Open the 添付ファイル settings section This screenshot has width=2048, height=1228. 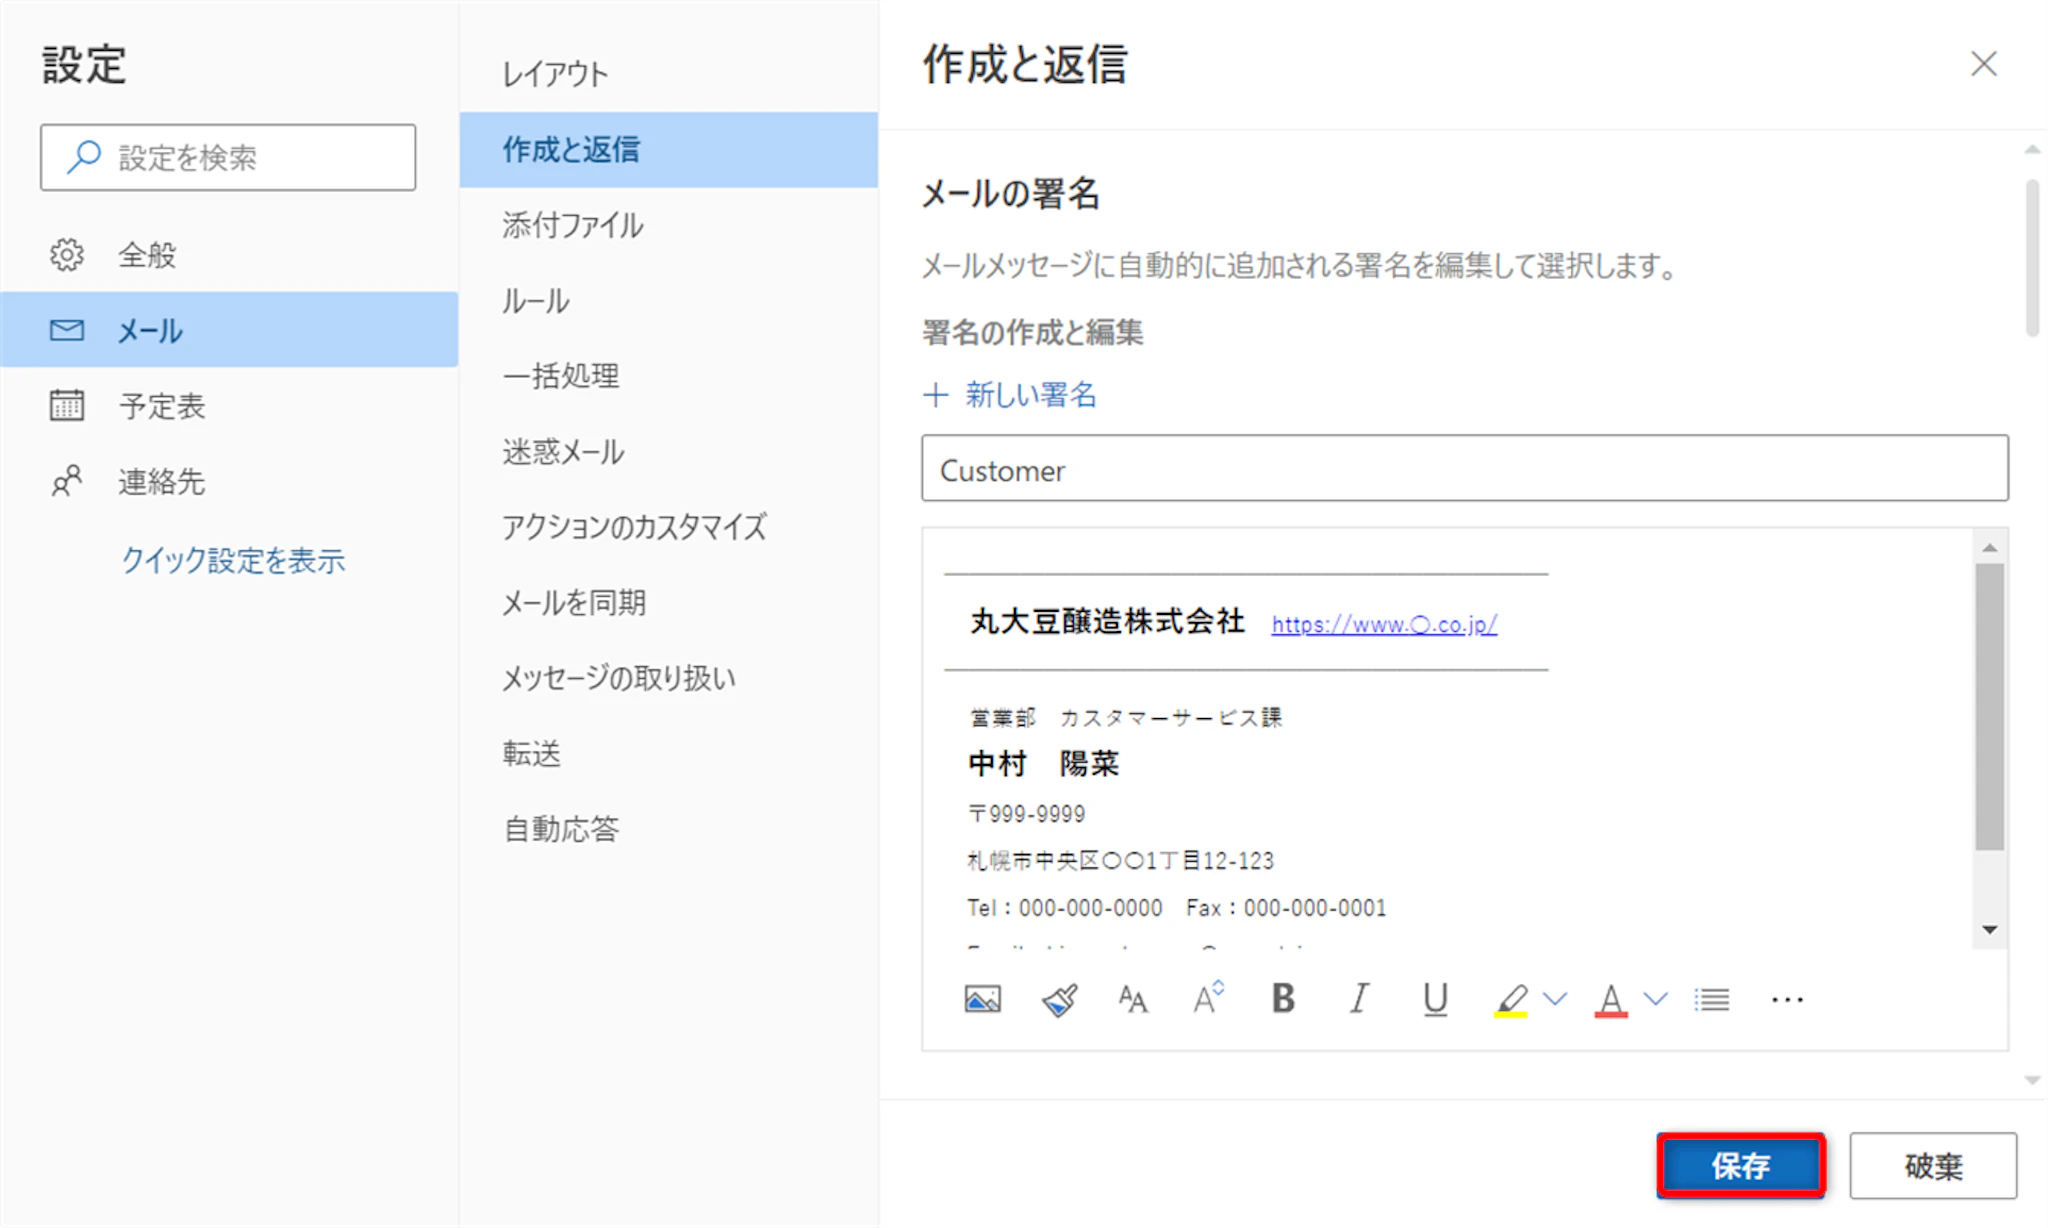[573, 225]
